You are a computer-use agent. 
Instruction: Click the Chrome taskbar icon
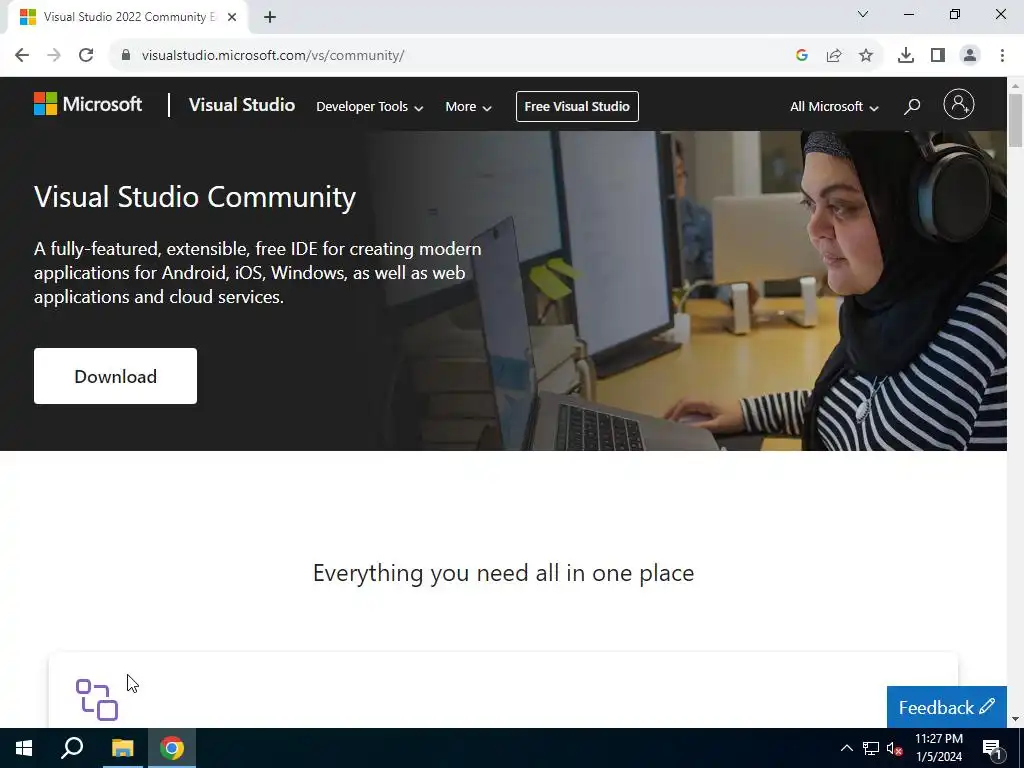click(x=172, y=748)
